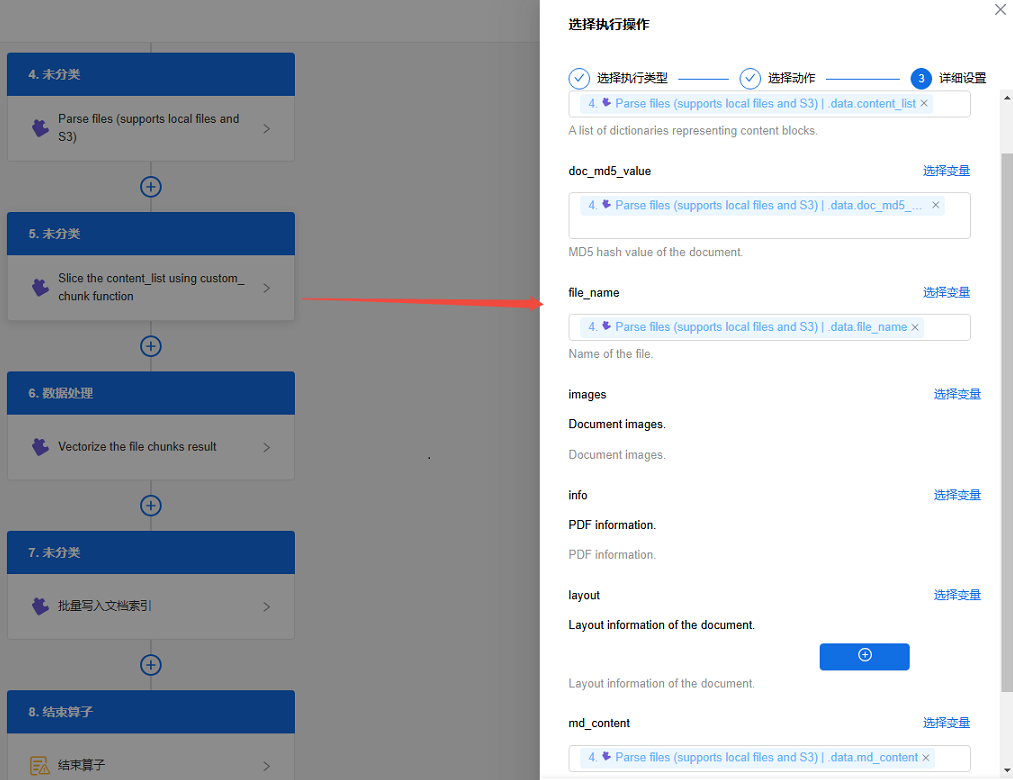Screen dimensions: 1013x780
Task: Click the plugin icon in 批量写入文档索引 card
Action: click(41, 606)
